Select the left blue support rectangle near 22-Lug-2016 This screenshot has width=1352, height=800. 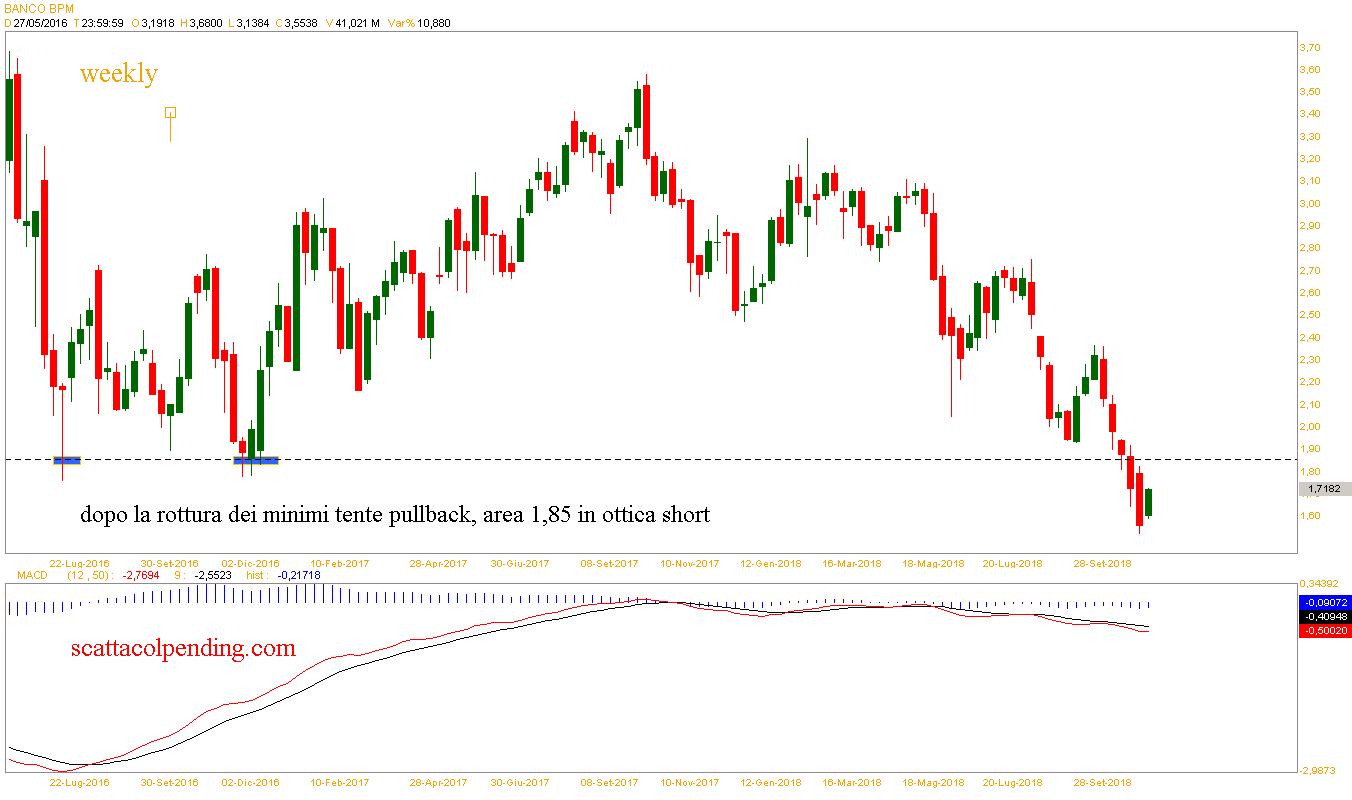[67, 460]
